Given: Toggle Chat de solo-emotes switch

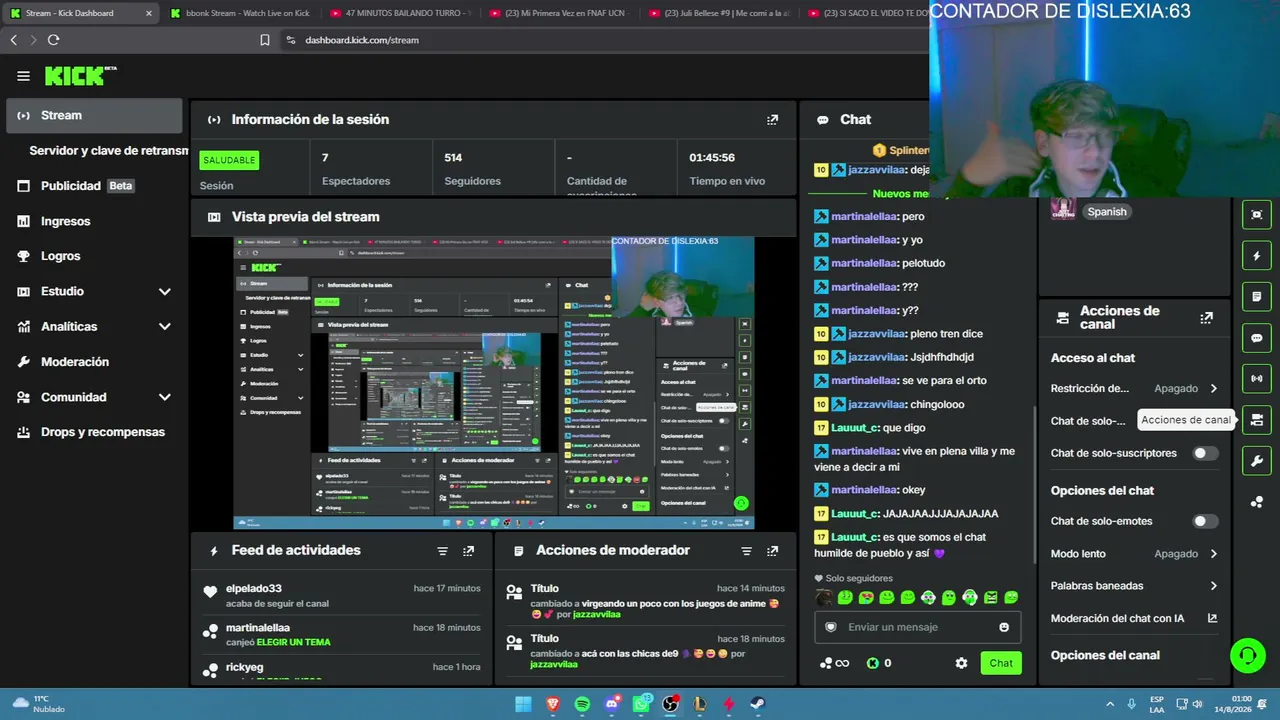Looking at the screenshot, I should 1205,521.
